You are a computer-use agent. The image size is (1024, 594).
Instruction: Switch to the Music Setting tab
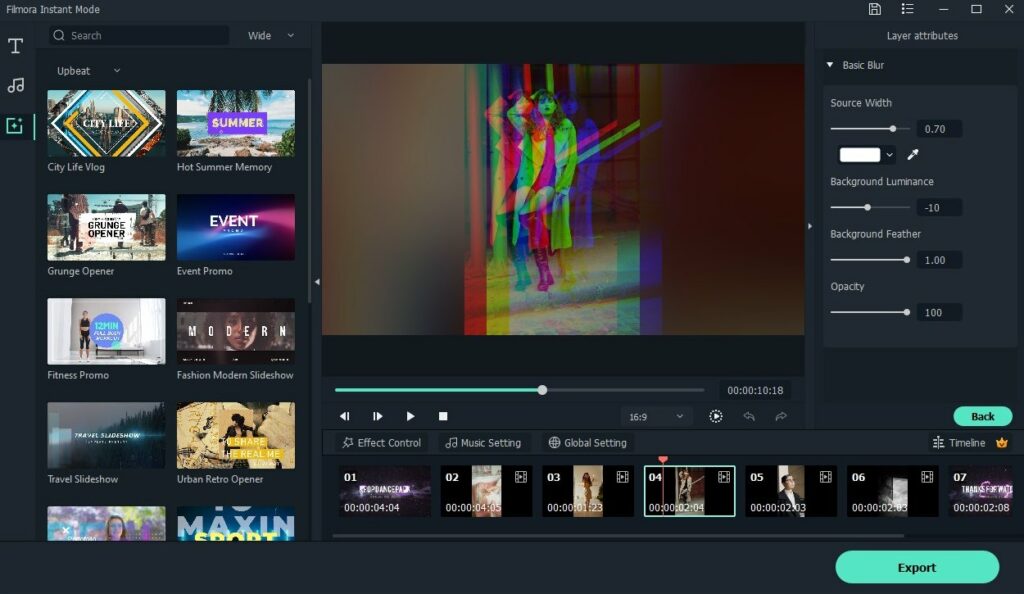484,442
